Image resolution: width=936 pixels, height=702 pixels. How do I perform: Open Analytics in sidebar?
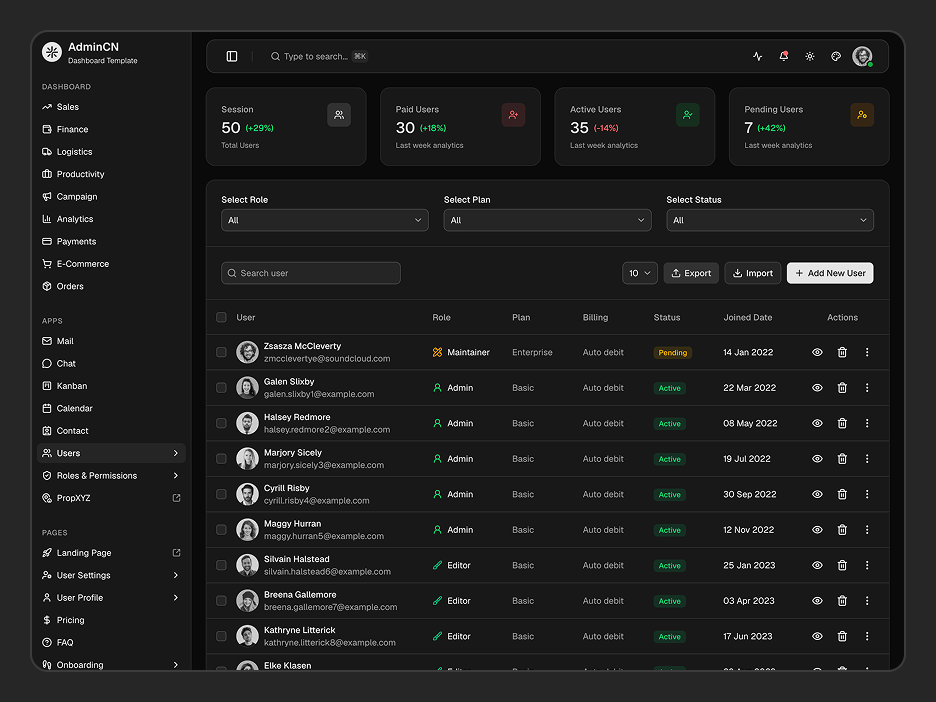(x=111, y=219)
